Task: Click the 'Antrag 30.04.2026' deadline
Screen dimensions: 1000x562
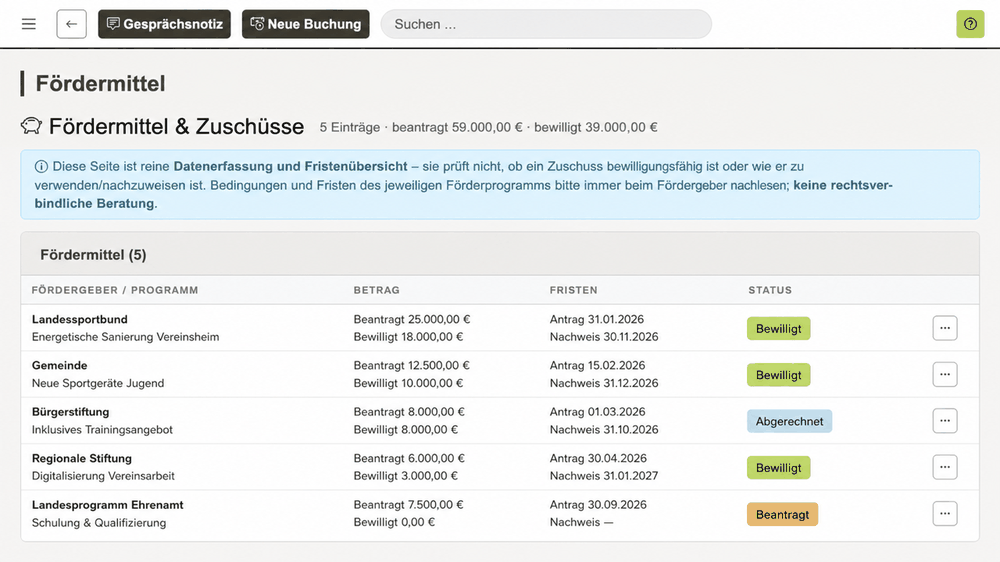Action: (x=598, y=459)
